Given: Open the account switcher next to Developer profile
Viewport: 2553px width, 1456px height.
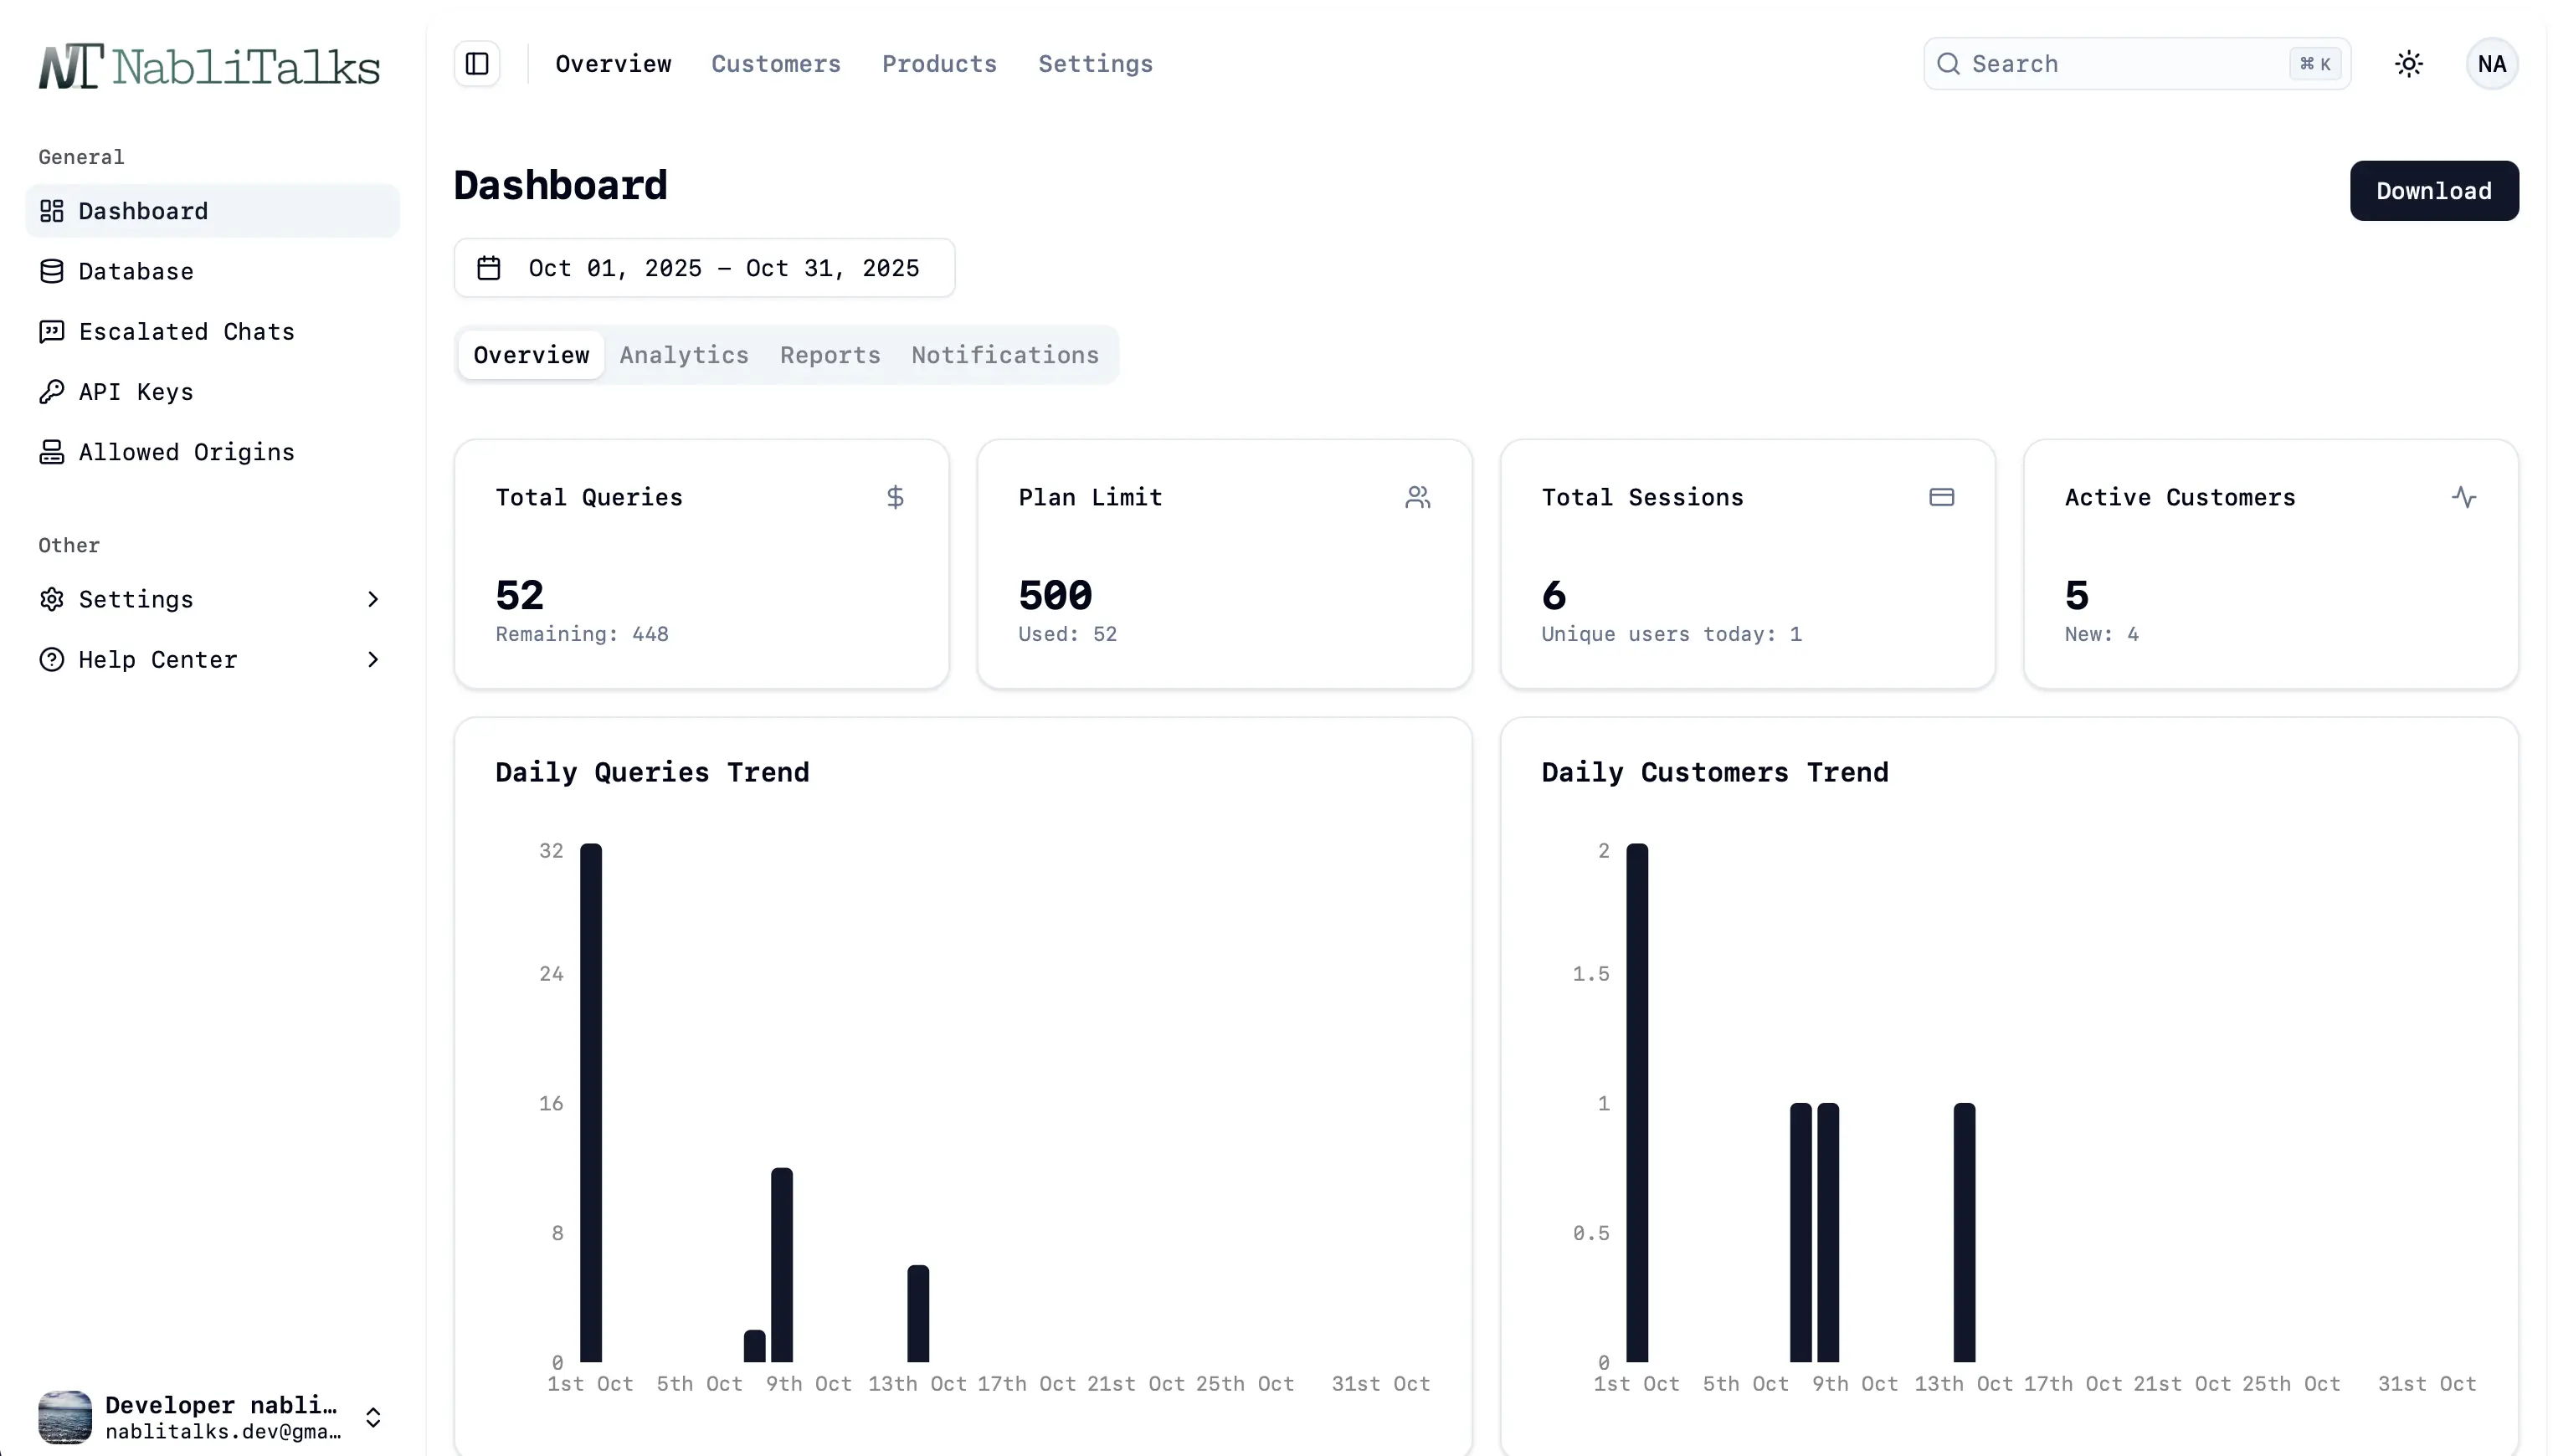Looking at the screenshot, I should pyautogui.click(x=373, y=1417).
